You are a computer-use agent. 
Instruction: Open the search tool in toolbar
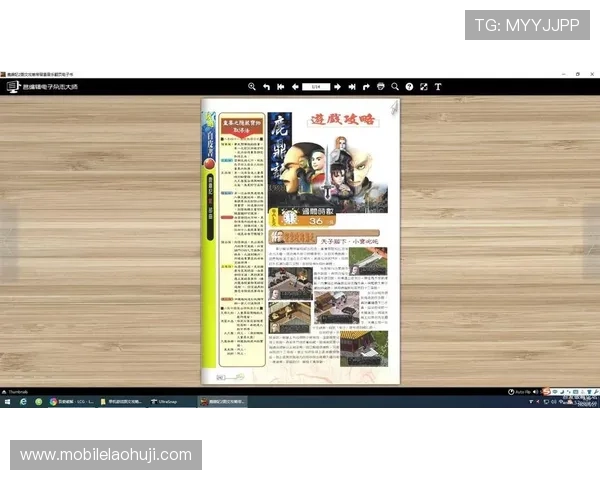pos(395,87)
